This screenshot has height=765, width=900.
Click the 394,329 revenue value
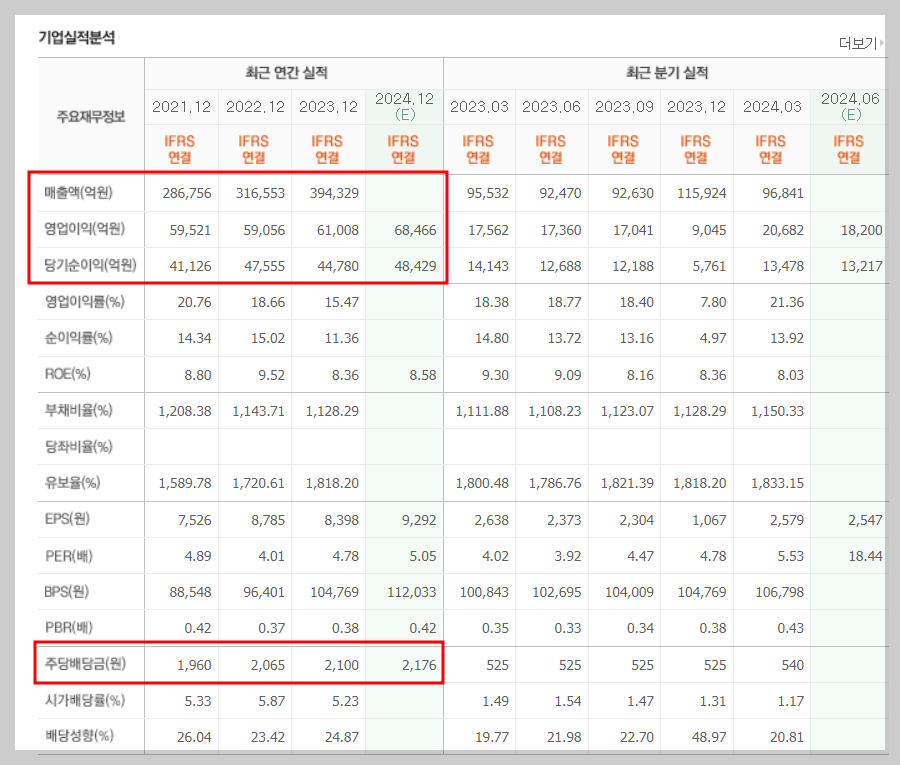click(x=334, y=193)
